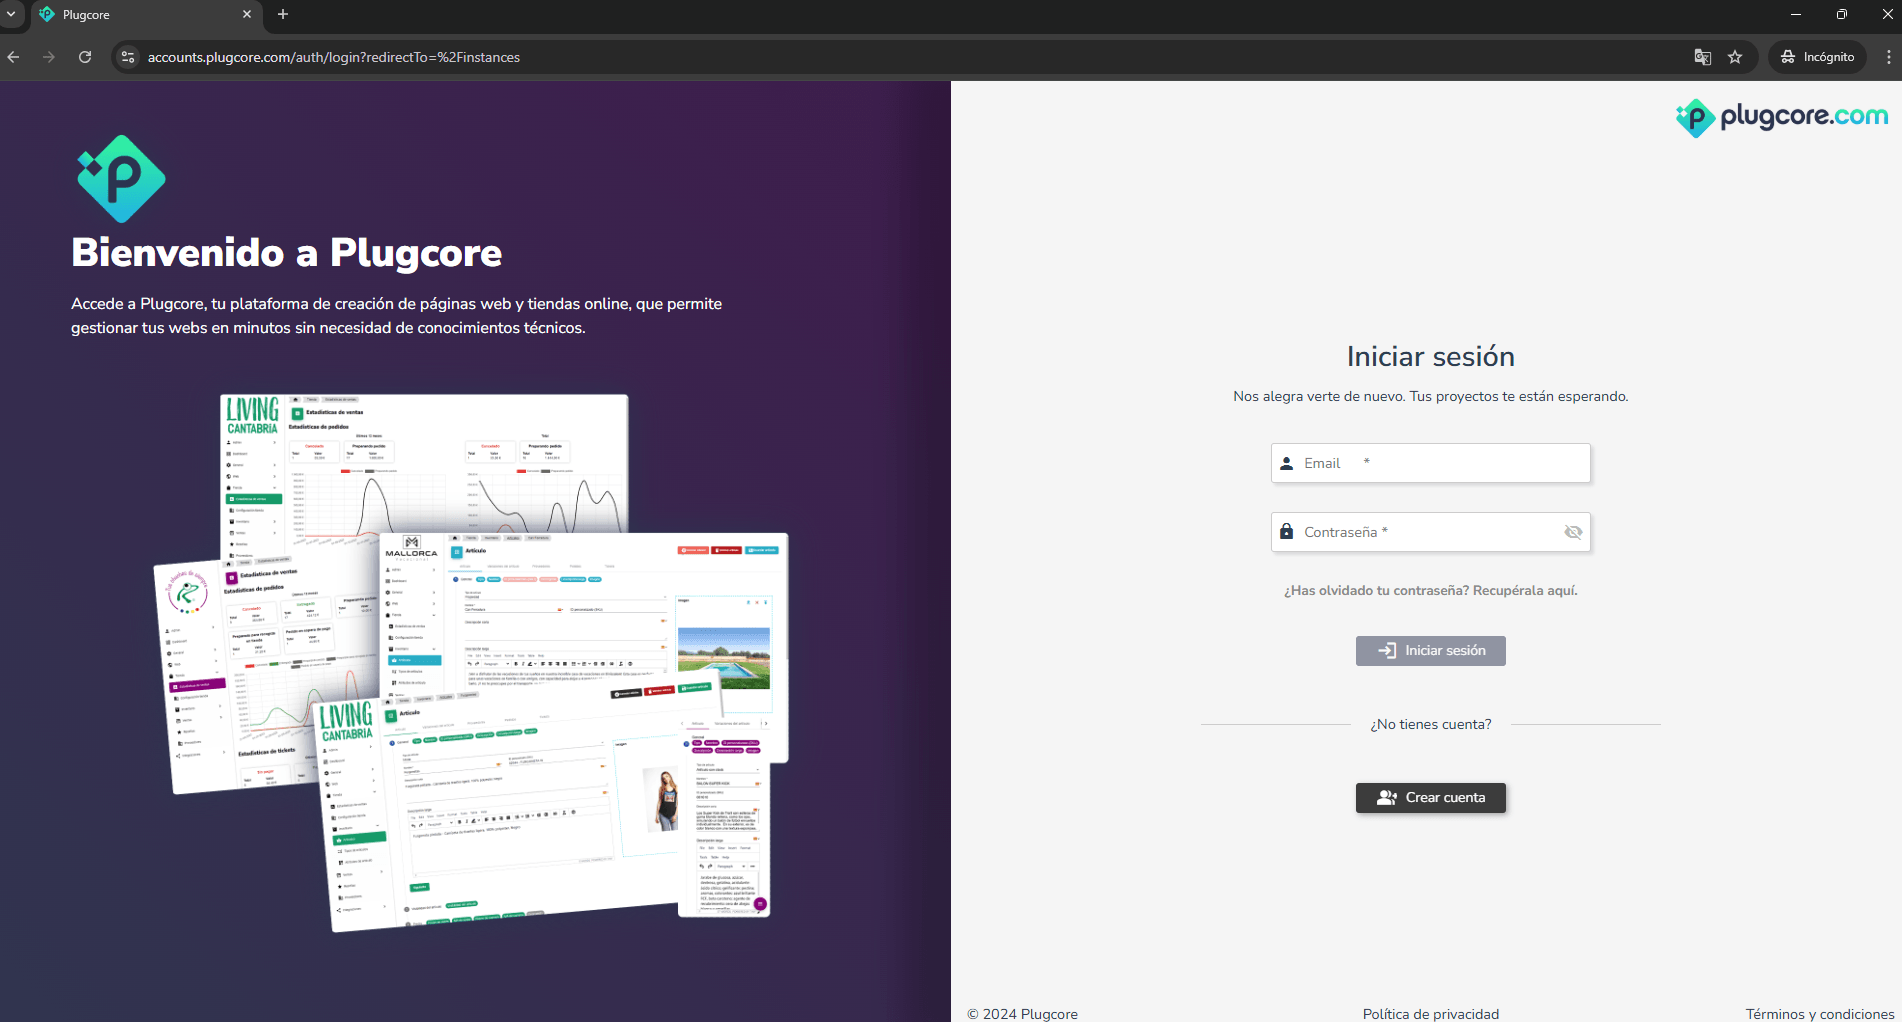This screenshot has height=1022, width=1902.
Task: Click the lock icon in password field
Action: [1287, 532]
